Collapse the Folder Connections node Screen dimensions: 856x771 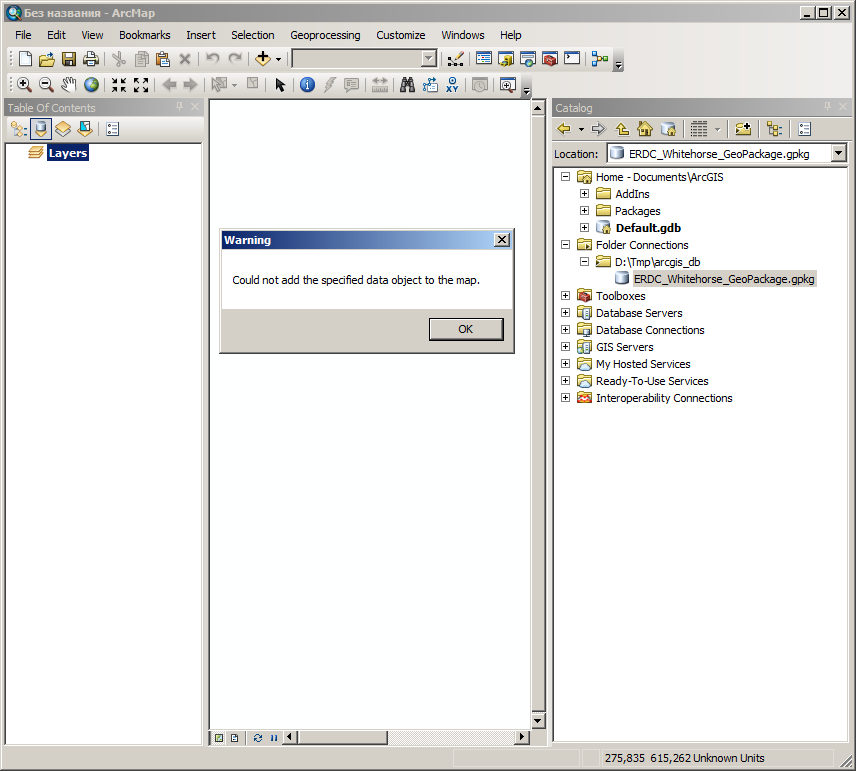click(x=566, y=245)
